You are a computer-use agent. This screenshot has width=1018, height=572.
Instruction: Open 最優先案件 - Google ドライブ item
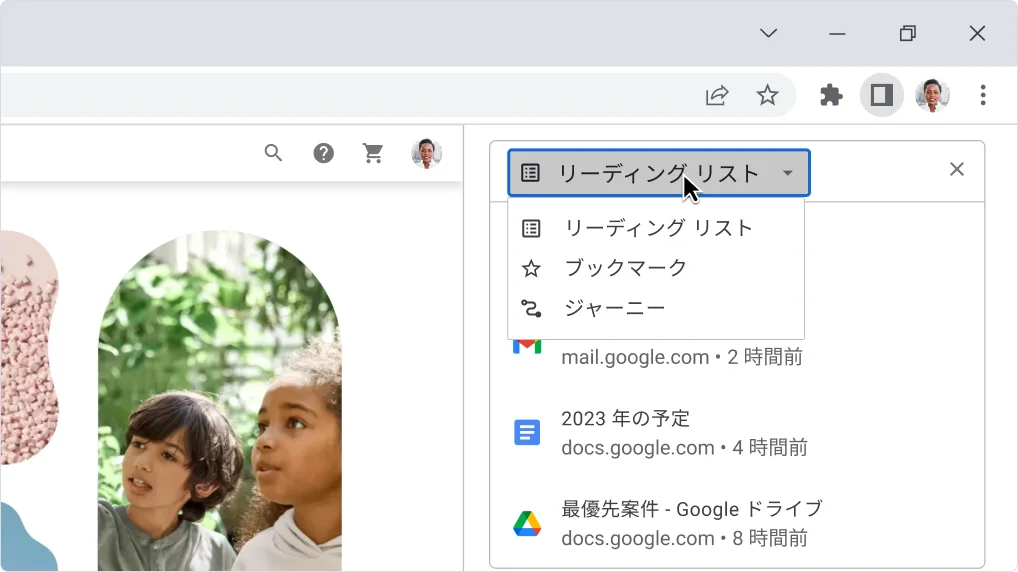(x=737, y=523)
